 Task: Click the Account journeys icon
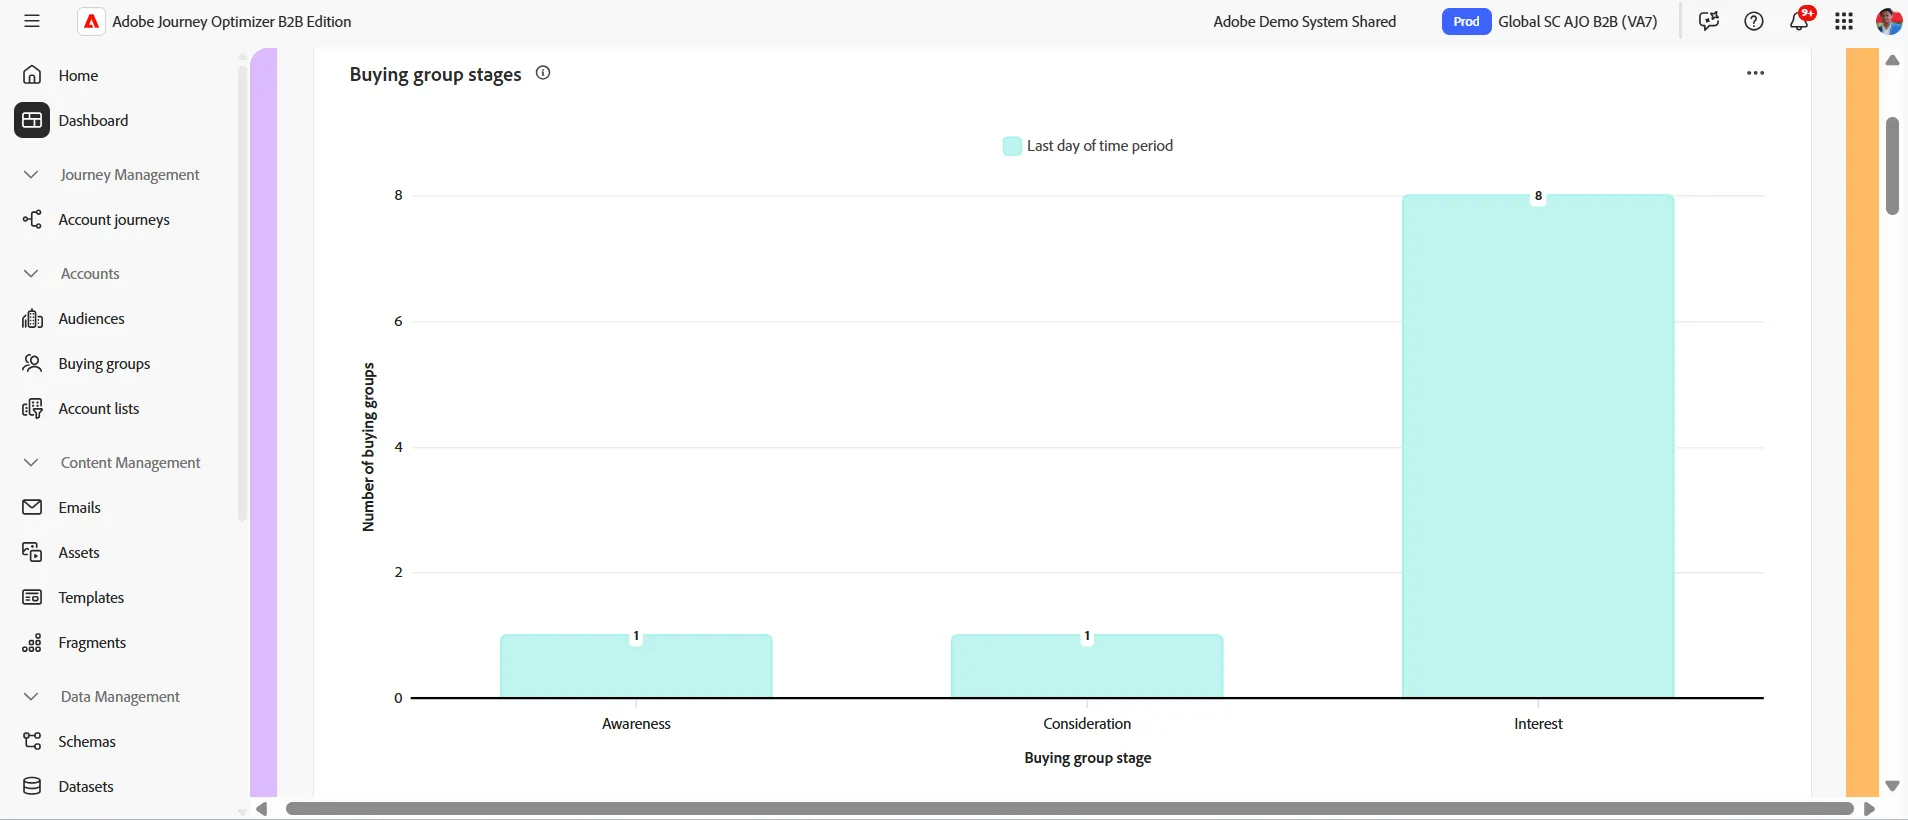32,219
